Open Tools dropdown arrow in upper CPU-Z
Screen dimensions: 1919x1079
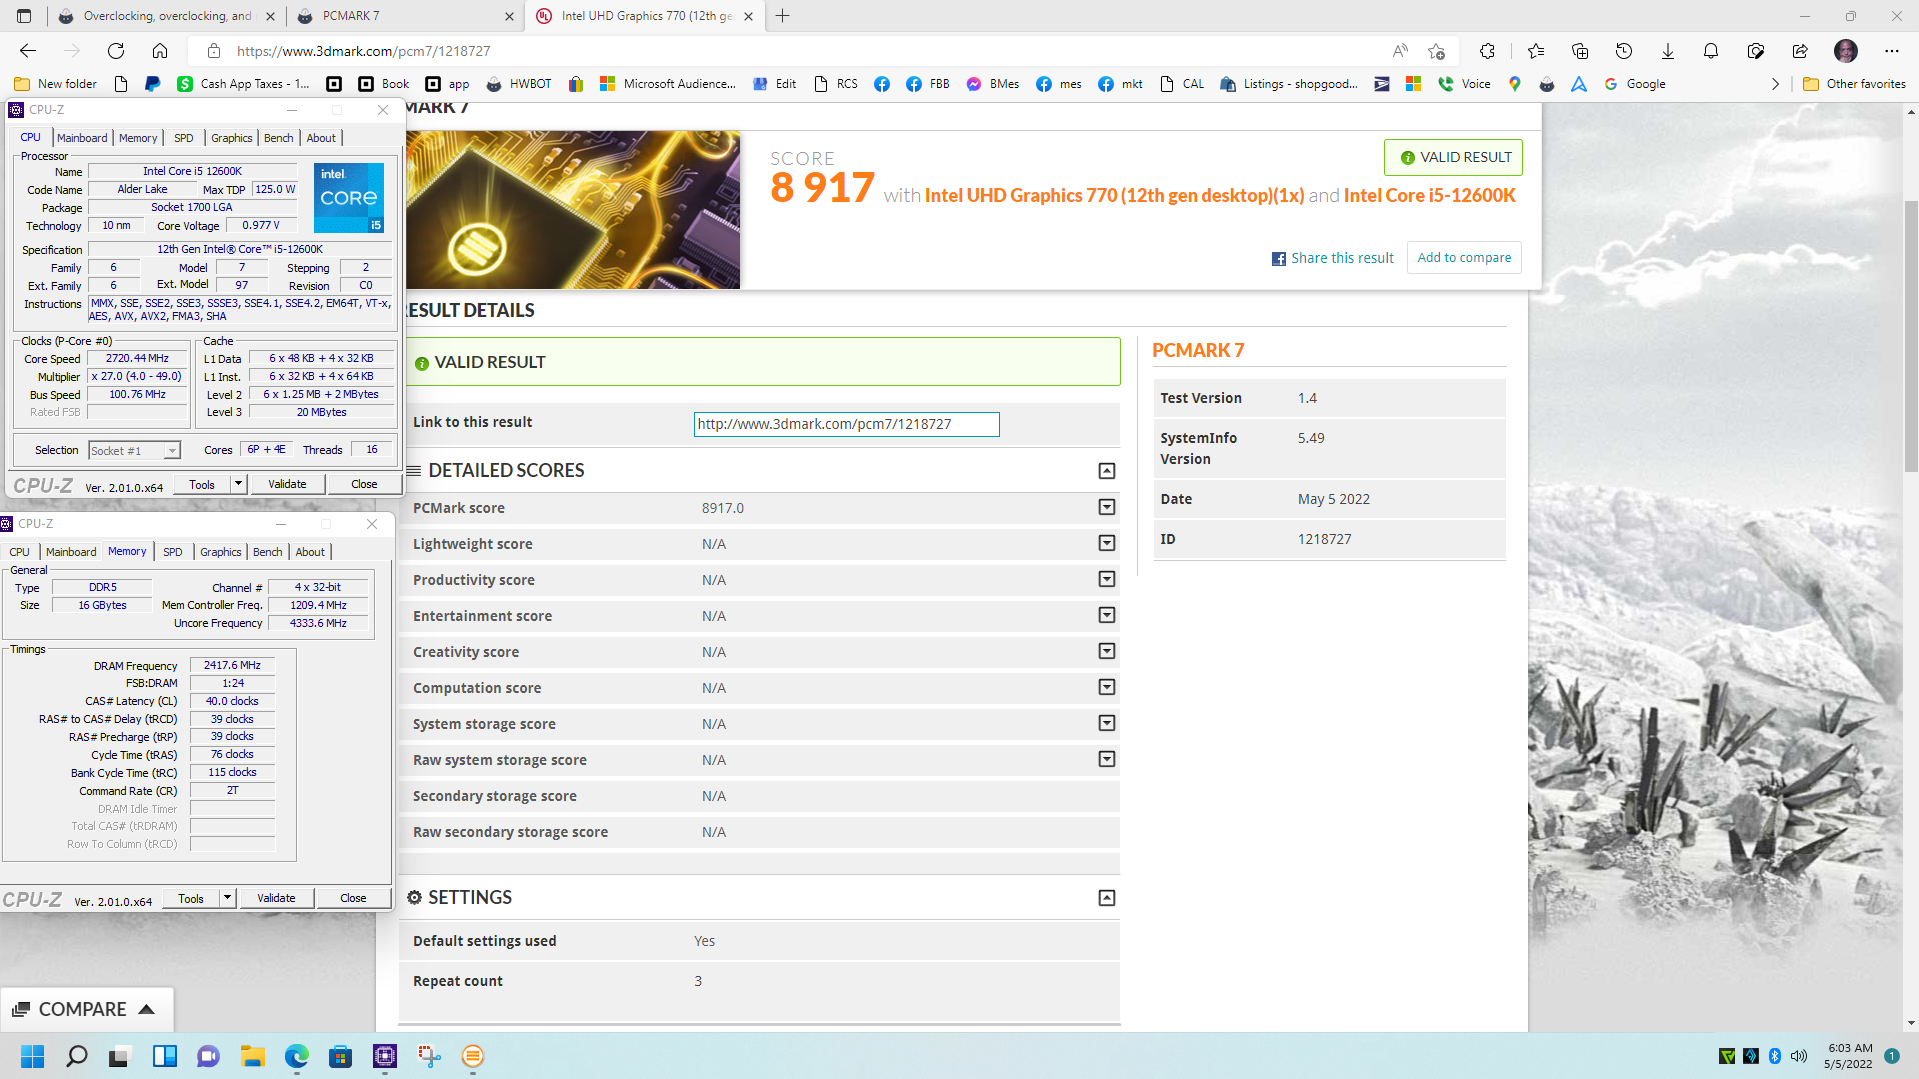(239, 484)
